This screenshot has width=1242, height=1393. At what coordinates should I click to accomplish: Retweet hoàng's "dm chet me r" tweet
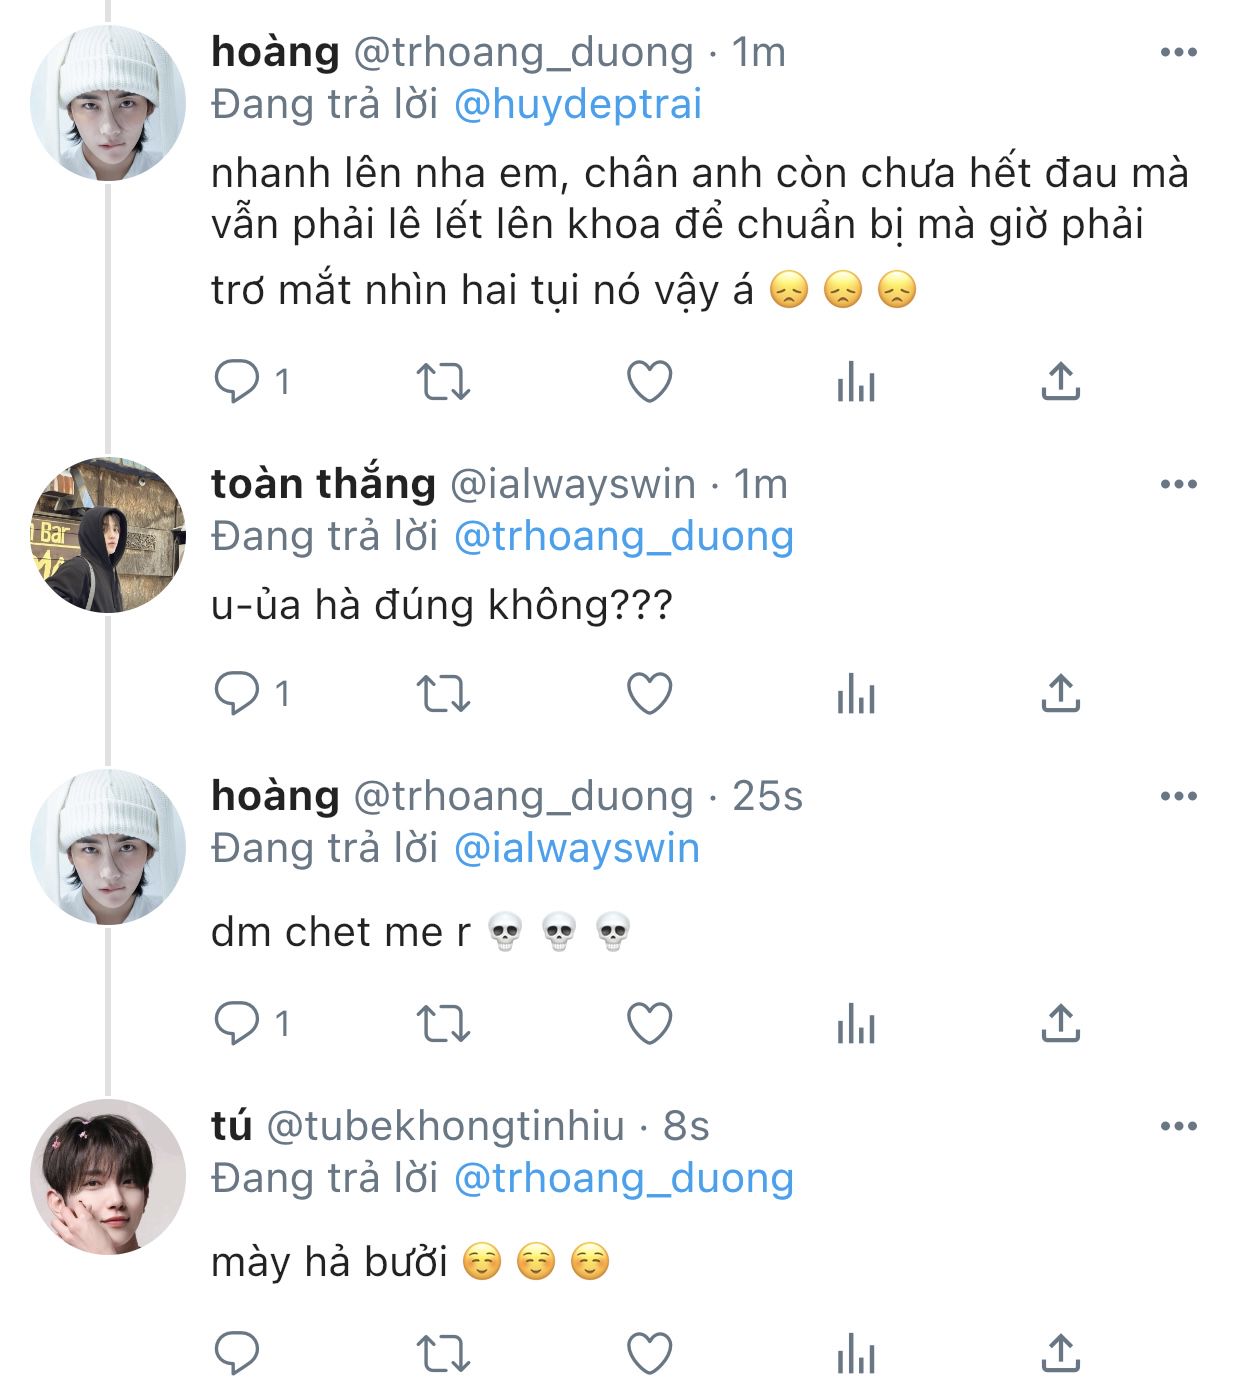pos(442,1024)
